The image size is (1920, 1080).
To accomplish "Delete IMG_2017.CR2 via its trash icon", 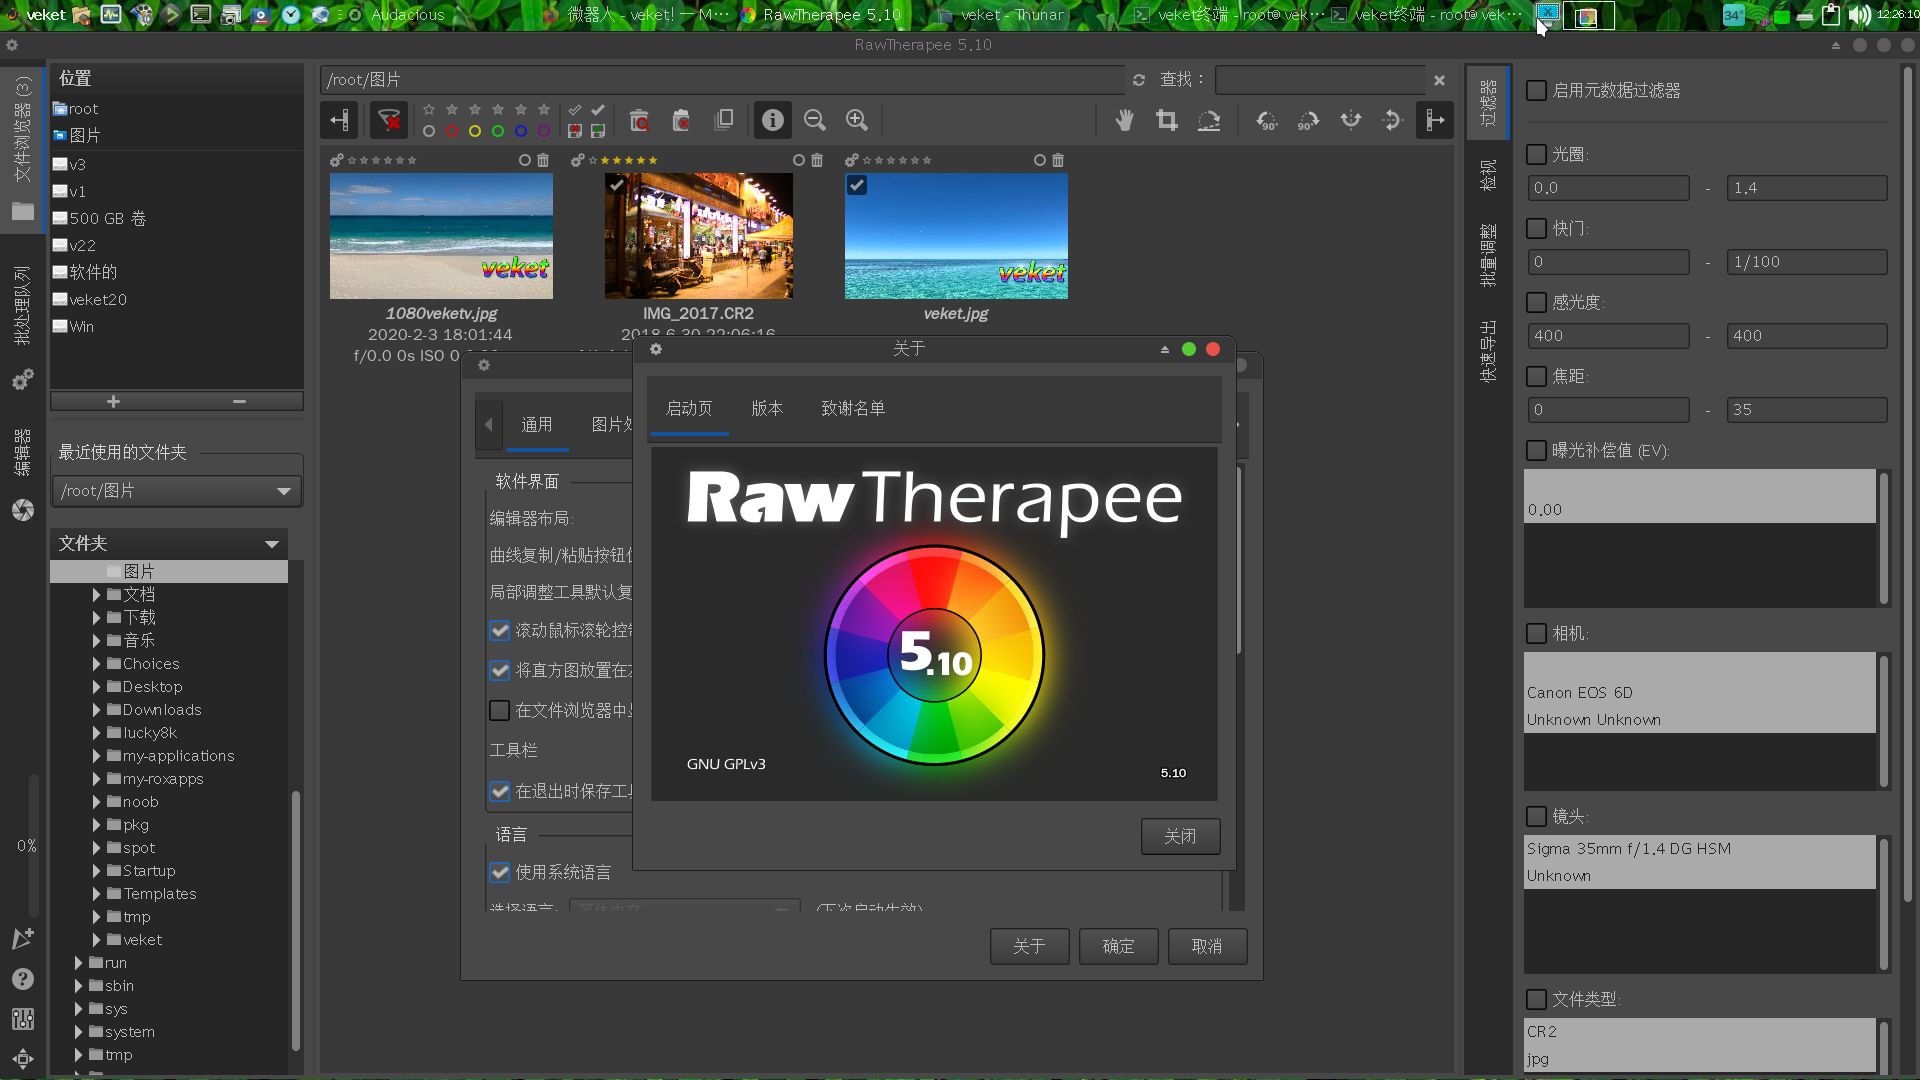I will (x=817, y=160).
